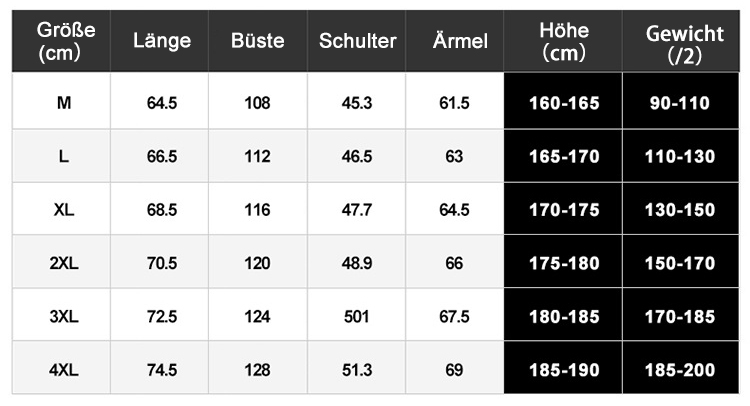
Task: Click the 501 shoulder value for 3XL
Action: (356, 317)
